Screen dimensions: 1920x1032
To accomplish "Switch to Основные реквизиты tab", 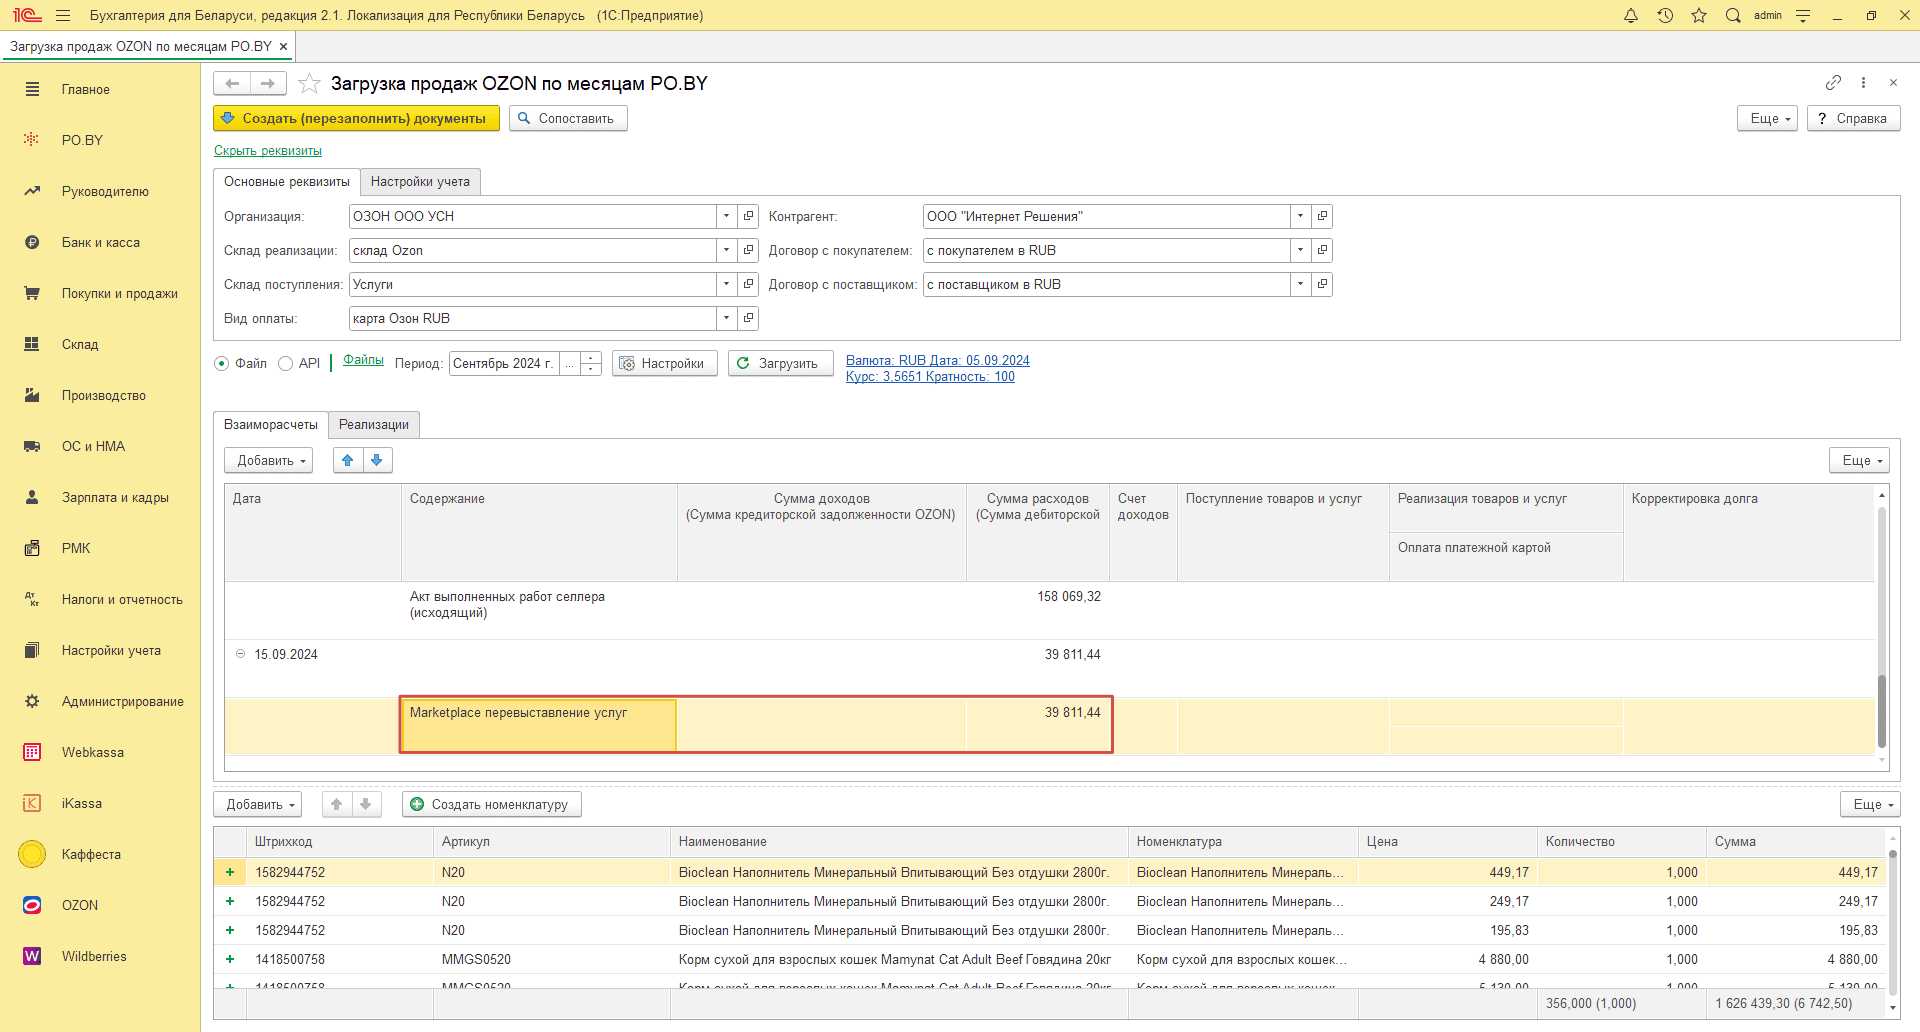I will coord(287,181).
